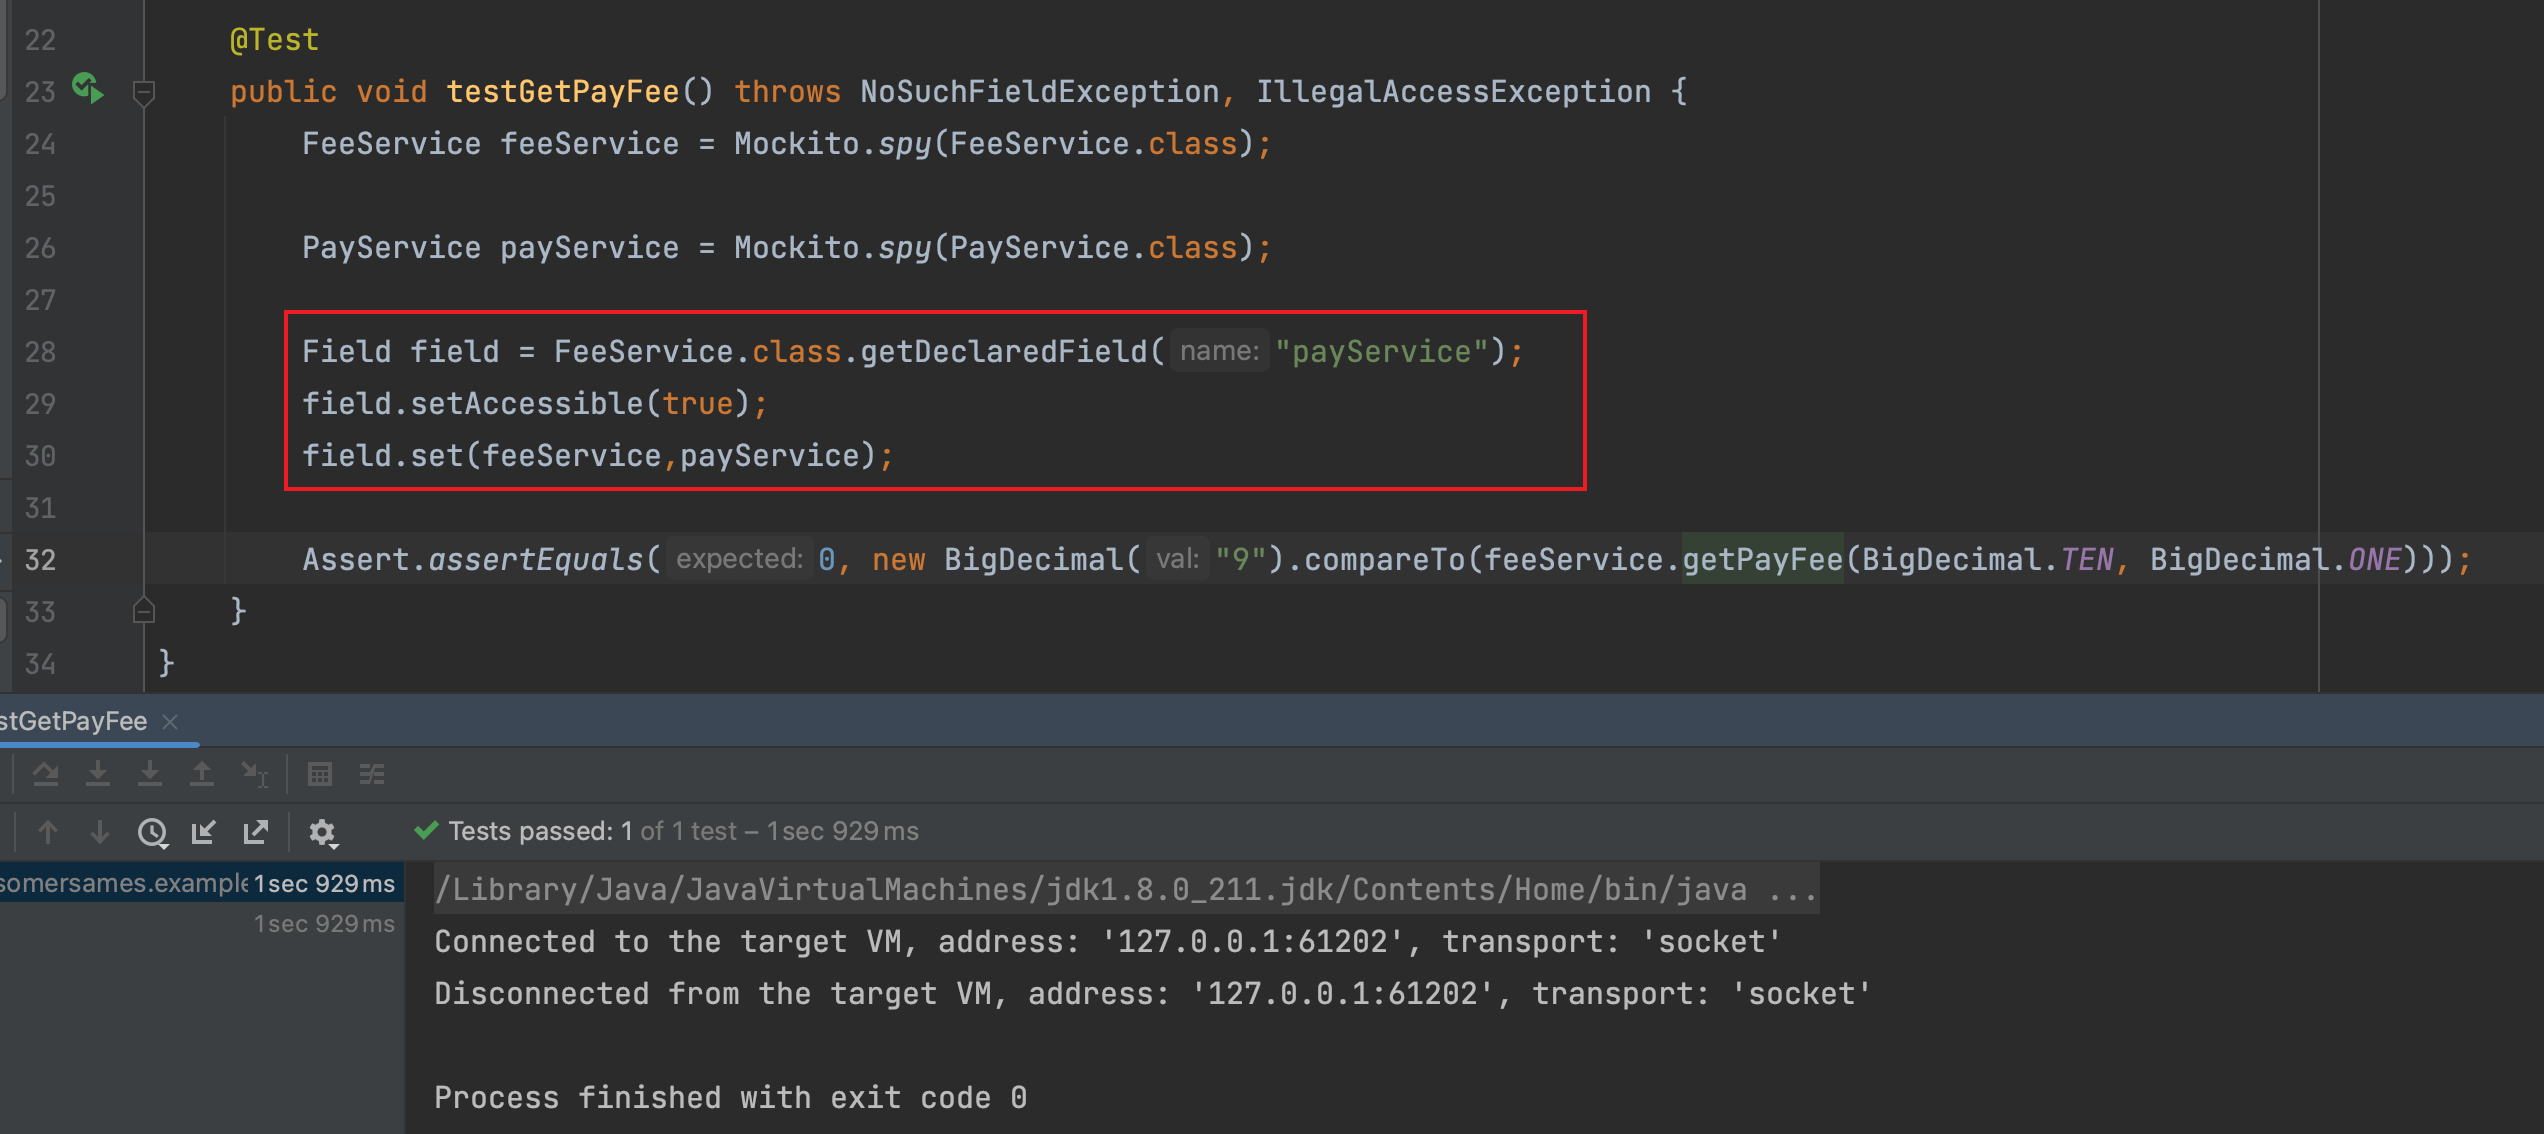Viewport: 2544px width, 1134px height.
Task: Go to previous failed test arrow
Action: pos(47,831)
